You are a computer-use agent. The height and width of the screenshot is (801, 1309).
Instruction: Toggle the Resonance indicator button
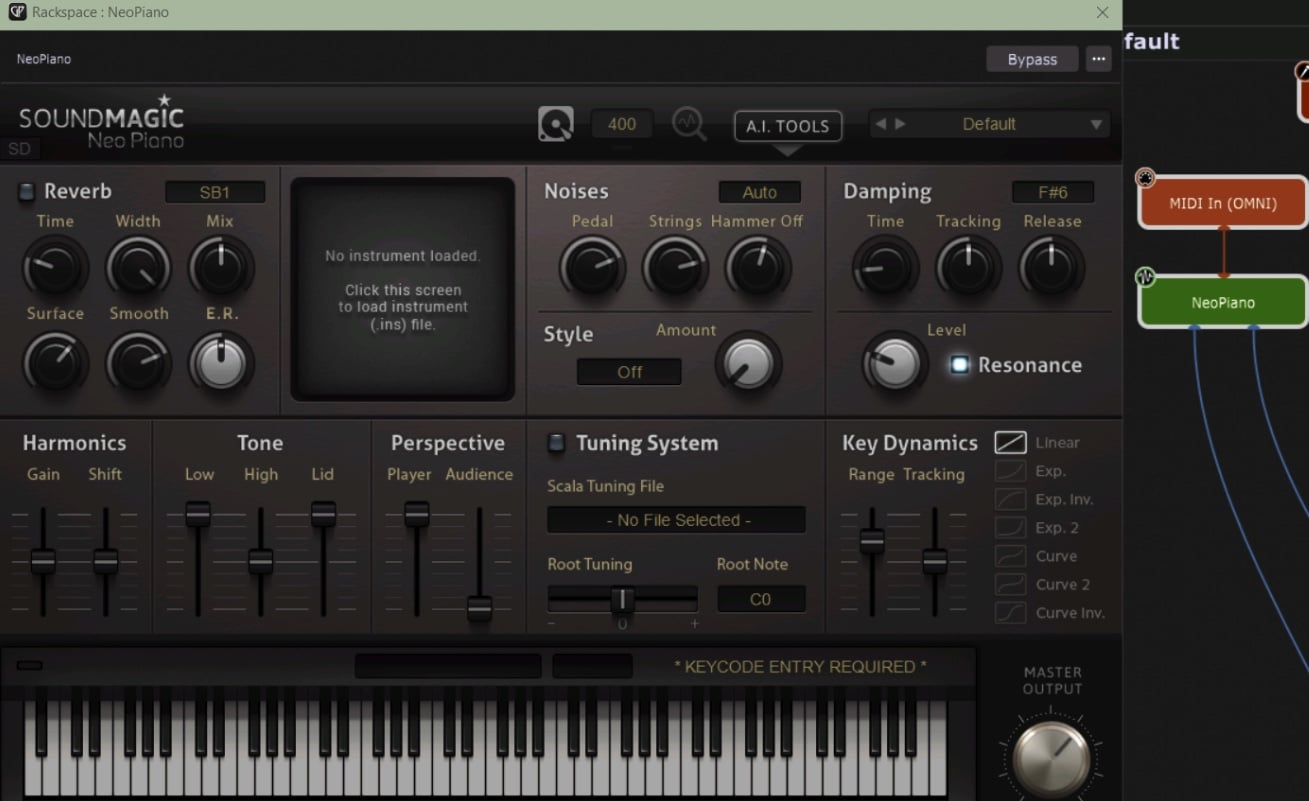point(959,365)
